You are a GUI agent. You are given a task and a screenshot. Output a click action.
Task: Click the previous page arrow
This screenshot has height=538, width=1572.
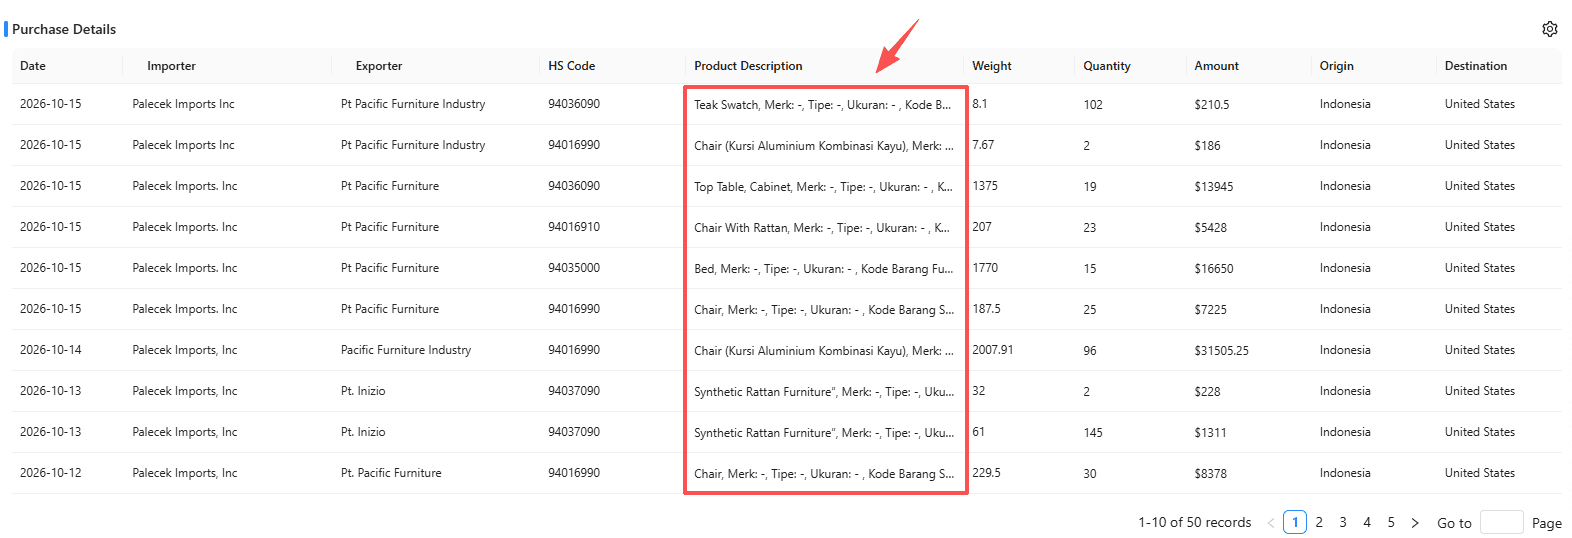coord(1271,523)
